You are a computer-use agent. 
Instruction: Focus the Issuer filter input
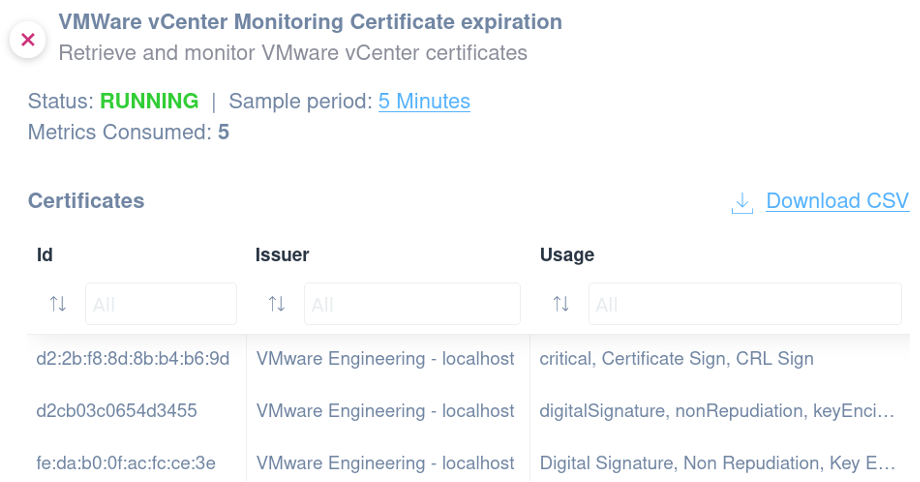pos(412,304)
